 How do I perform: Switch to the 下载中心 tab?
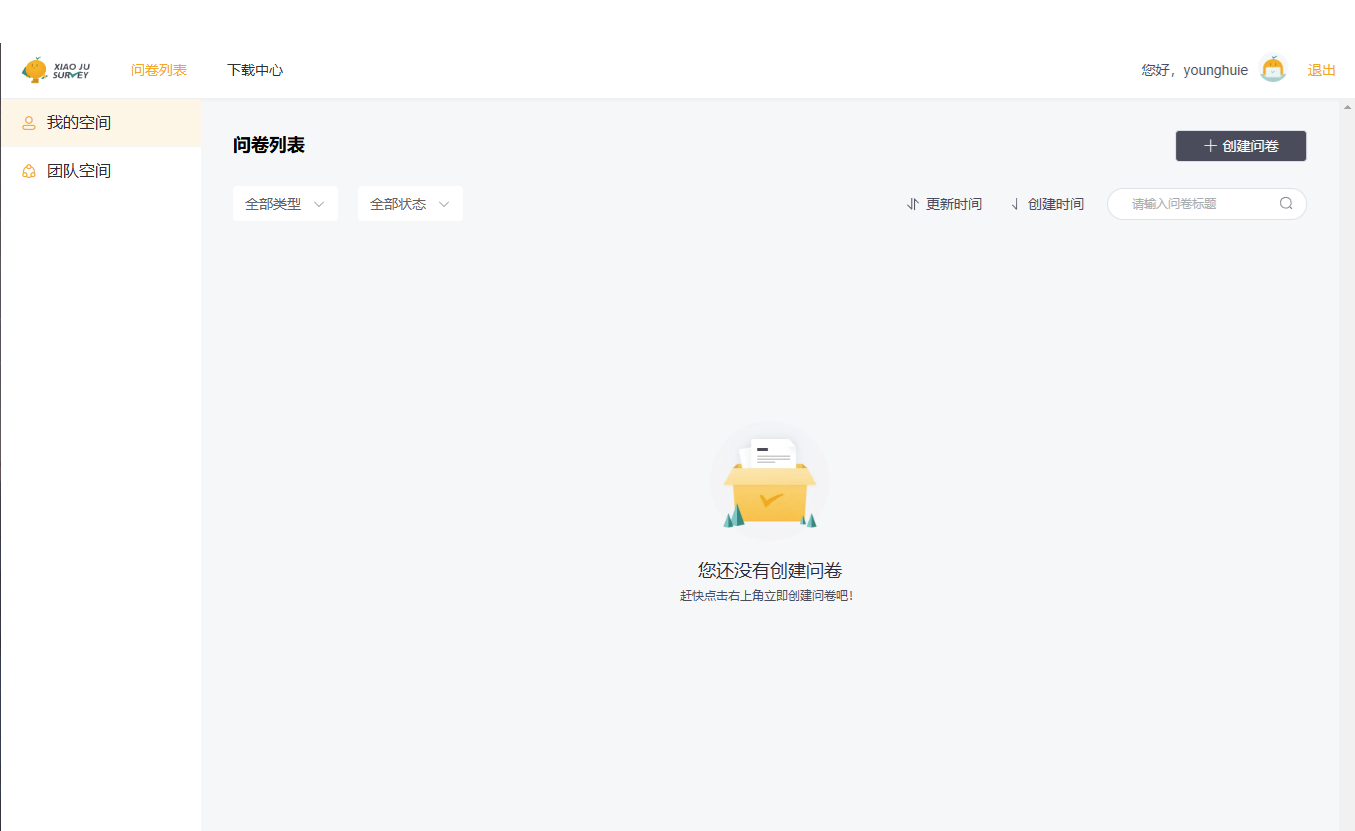click(255, 70)
